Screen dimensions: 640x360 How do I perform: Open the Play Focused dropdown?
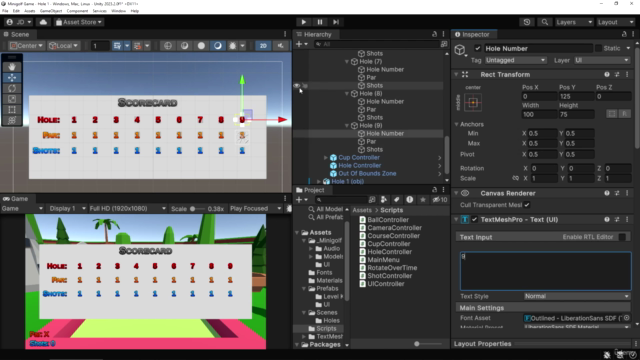pos(255,209)
